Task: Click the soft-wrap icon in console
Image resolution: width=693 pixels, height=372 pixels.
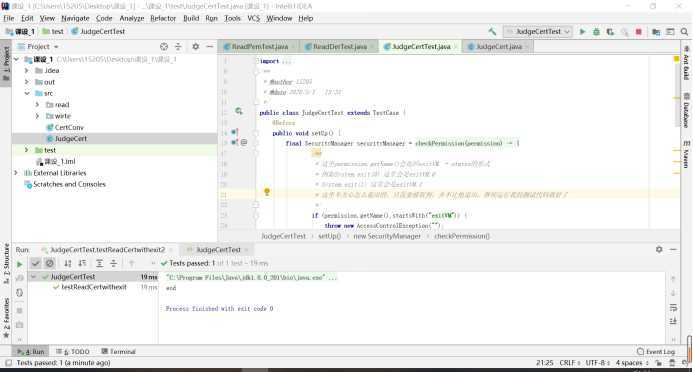Action: 673,307
